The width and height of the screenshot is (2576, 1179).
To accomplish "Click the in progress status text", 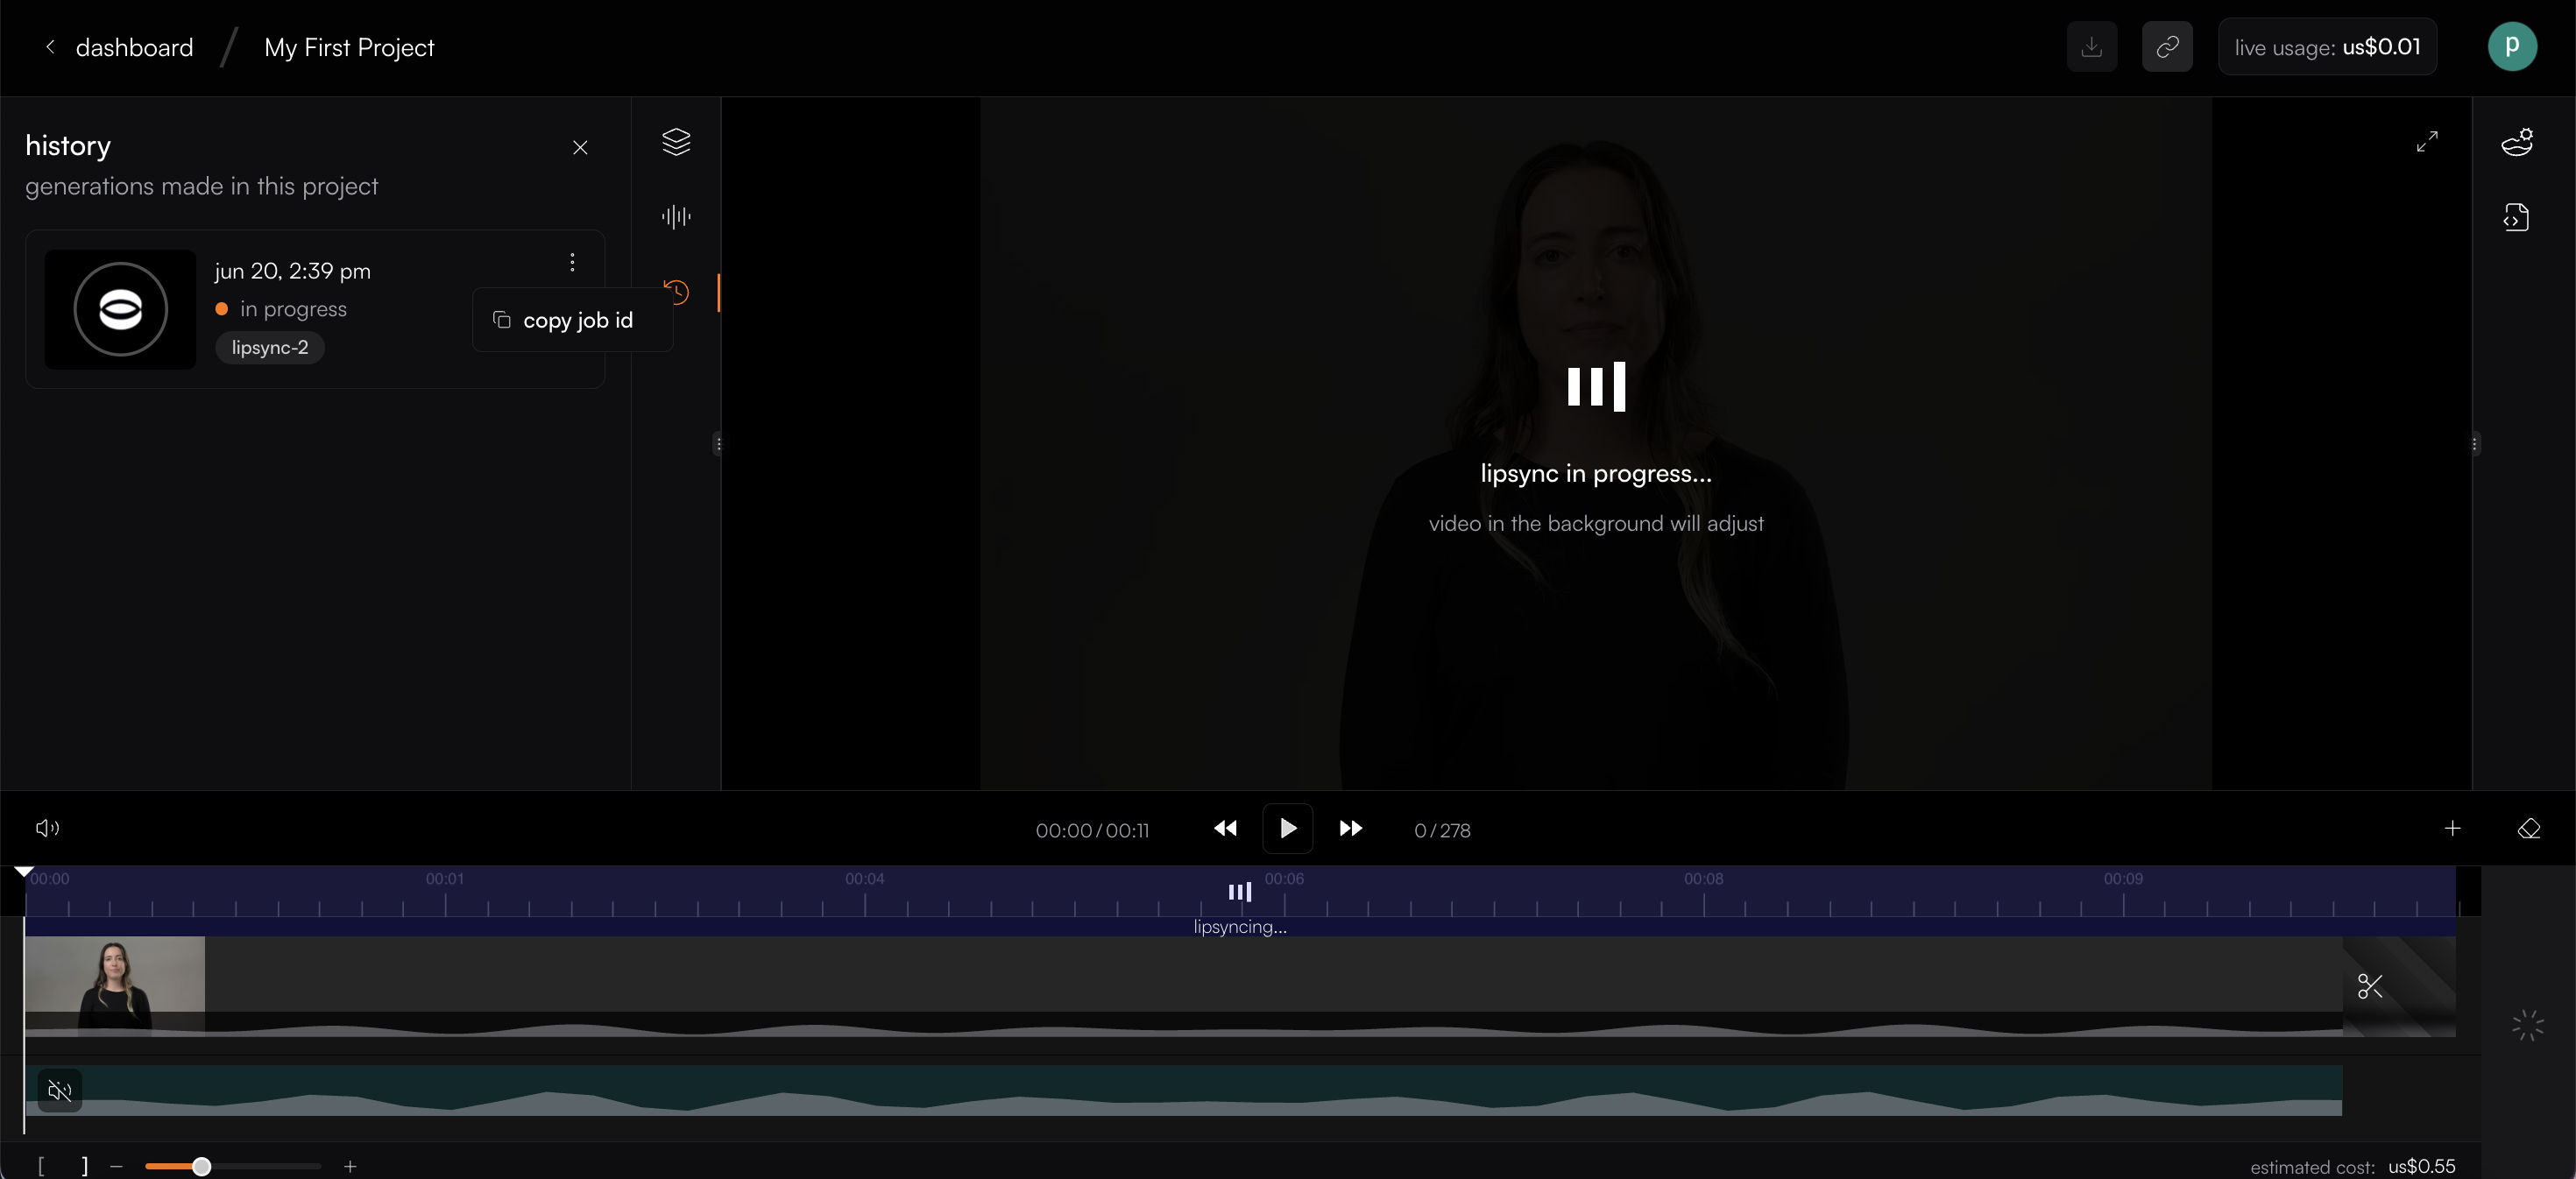I will point(293,309).
